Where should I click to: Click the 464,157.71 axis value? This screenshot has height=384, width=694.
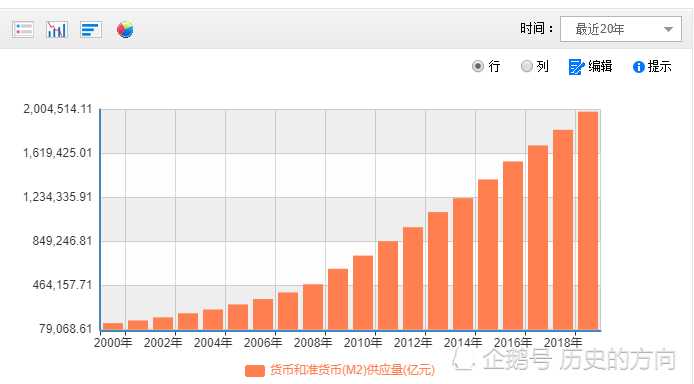click(62, 285)
